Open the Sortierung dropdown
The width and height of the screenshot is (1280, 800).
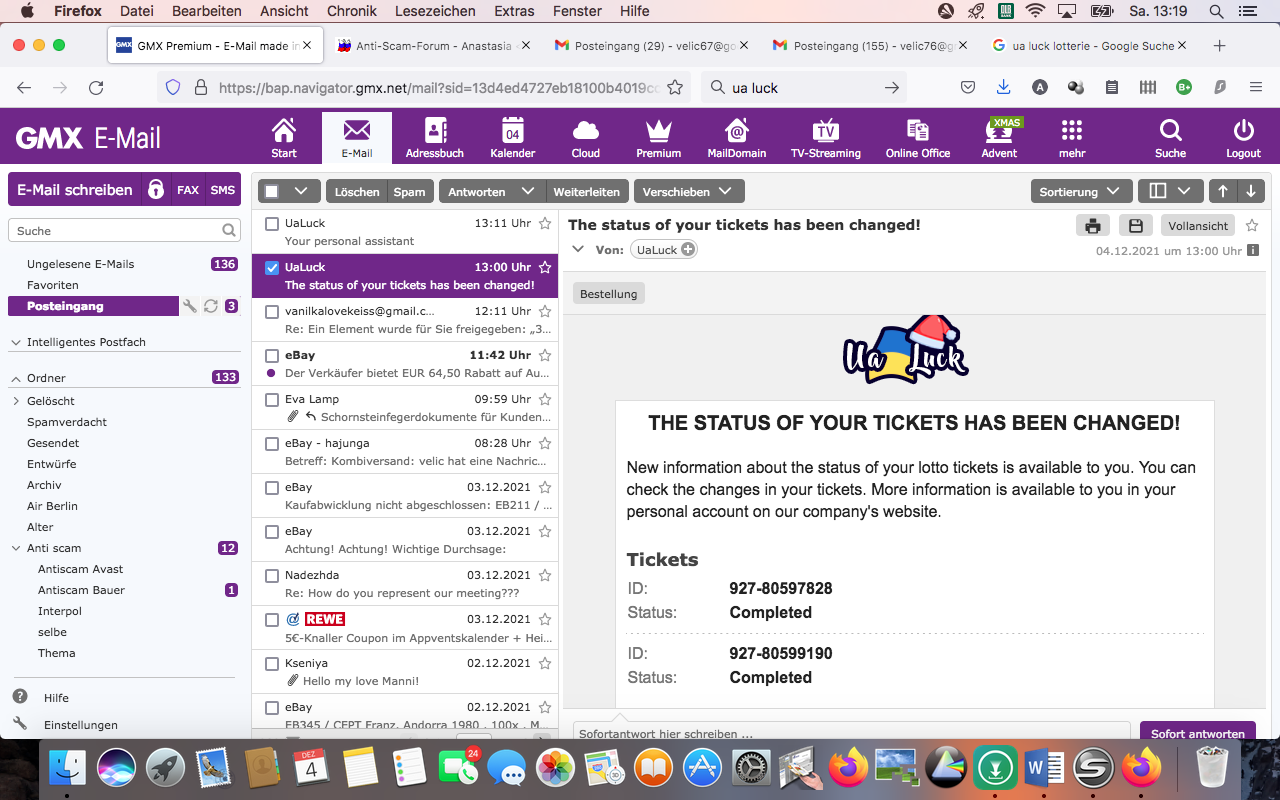[1081, 191]
